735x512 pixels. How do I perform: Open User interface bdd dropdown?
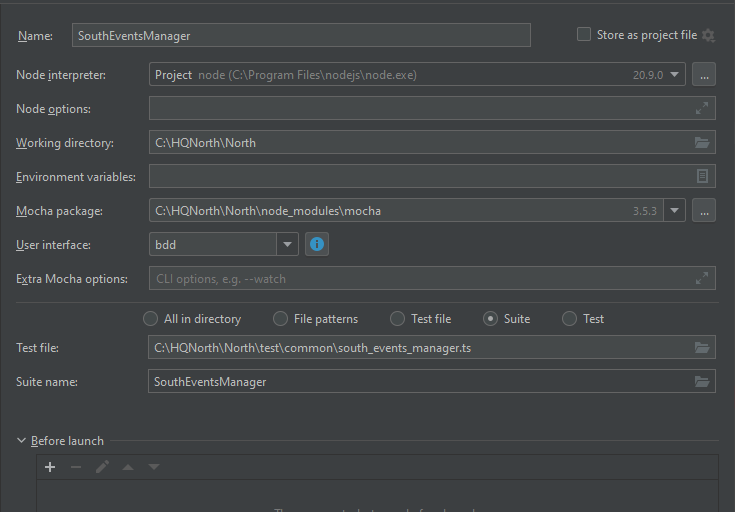[x=287, y=244]
